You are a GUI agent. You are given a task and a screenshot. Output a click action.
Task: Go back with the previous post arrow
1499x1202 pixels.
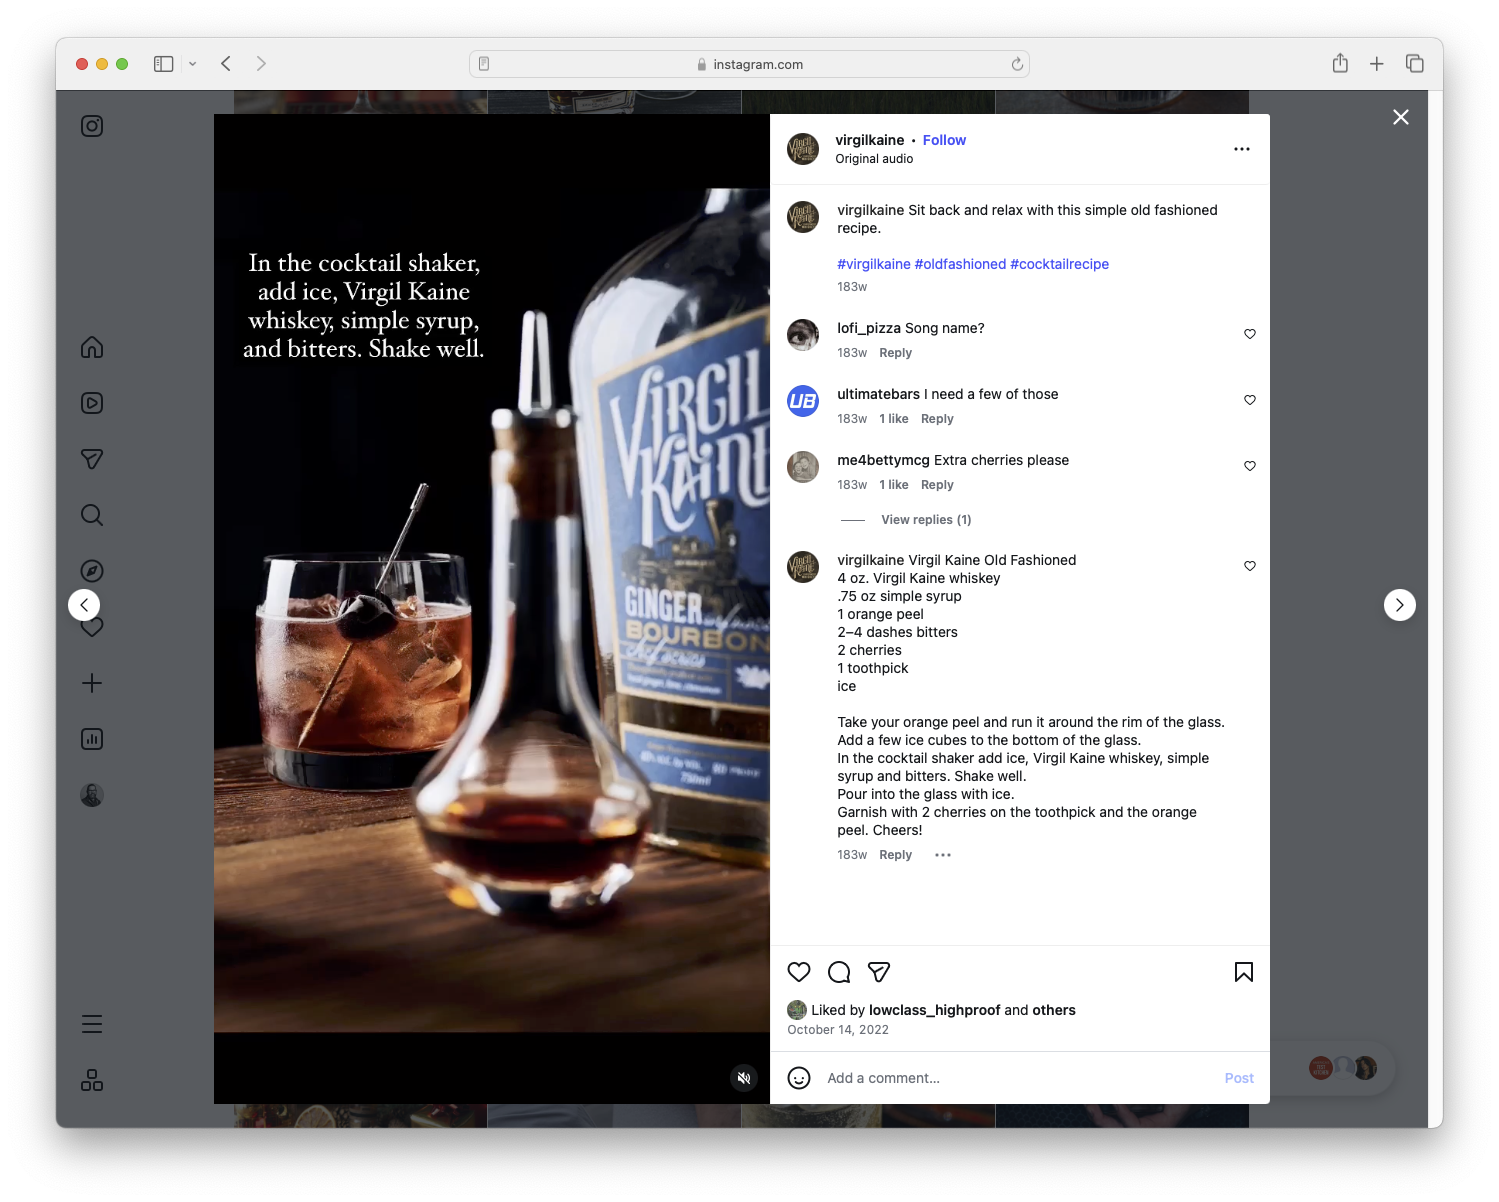pyautogui.click(x=84, y=605)
